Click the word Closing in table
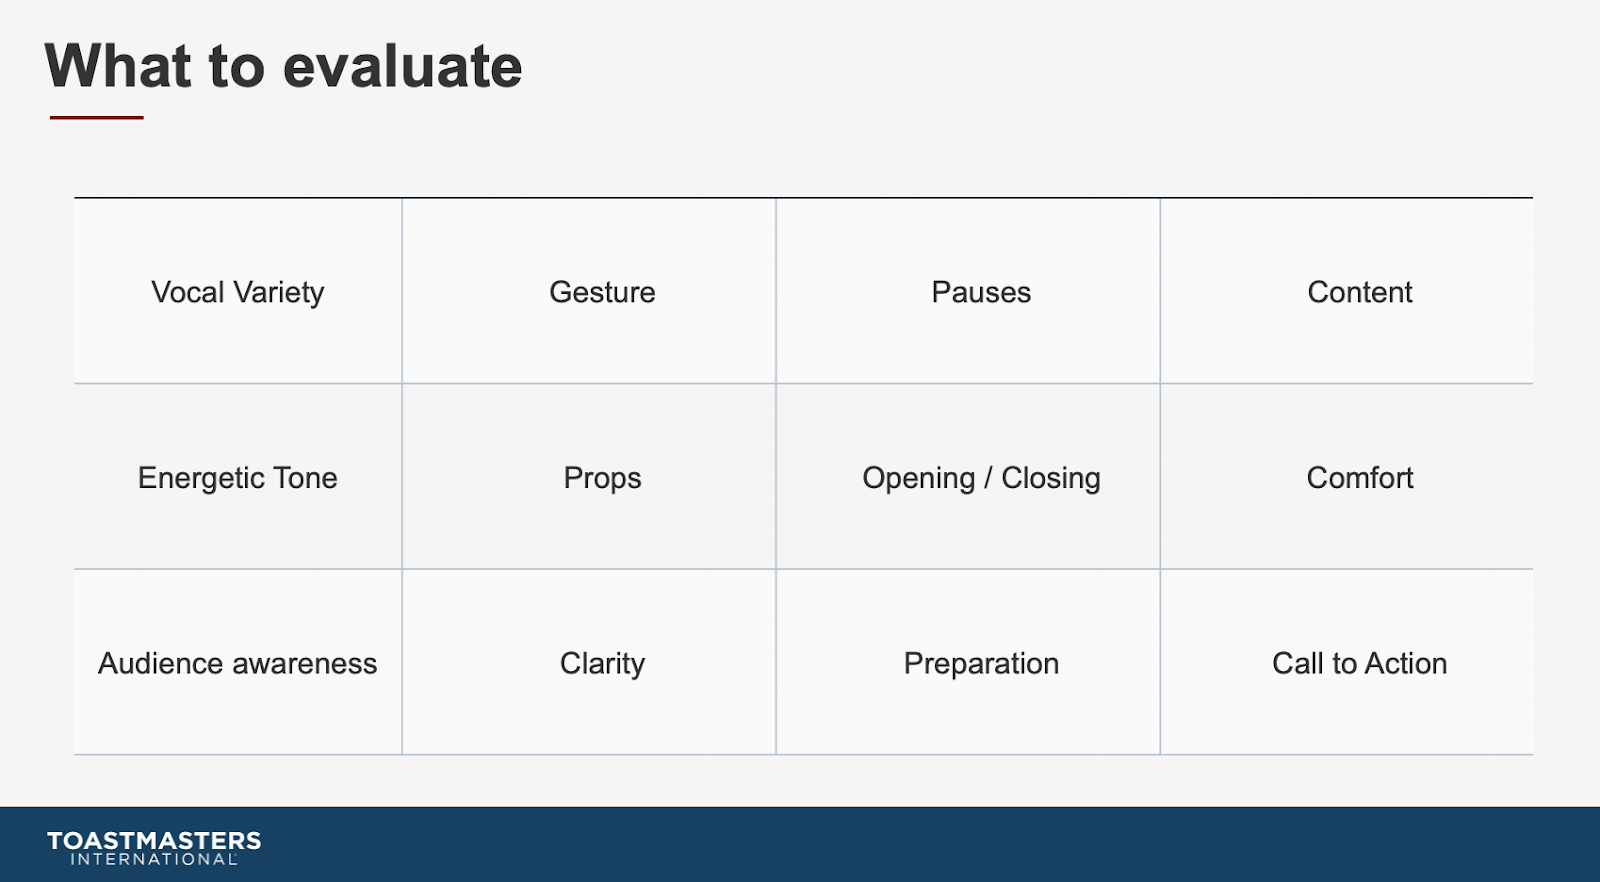Screen dimensions: 1600x882 1051,479
